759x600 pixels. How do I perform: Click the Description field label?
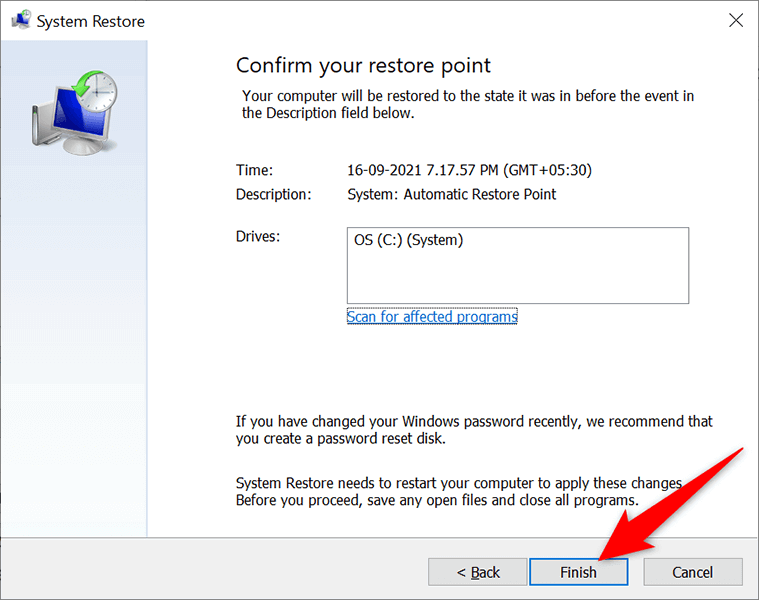pos(273,194)
